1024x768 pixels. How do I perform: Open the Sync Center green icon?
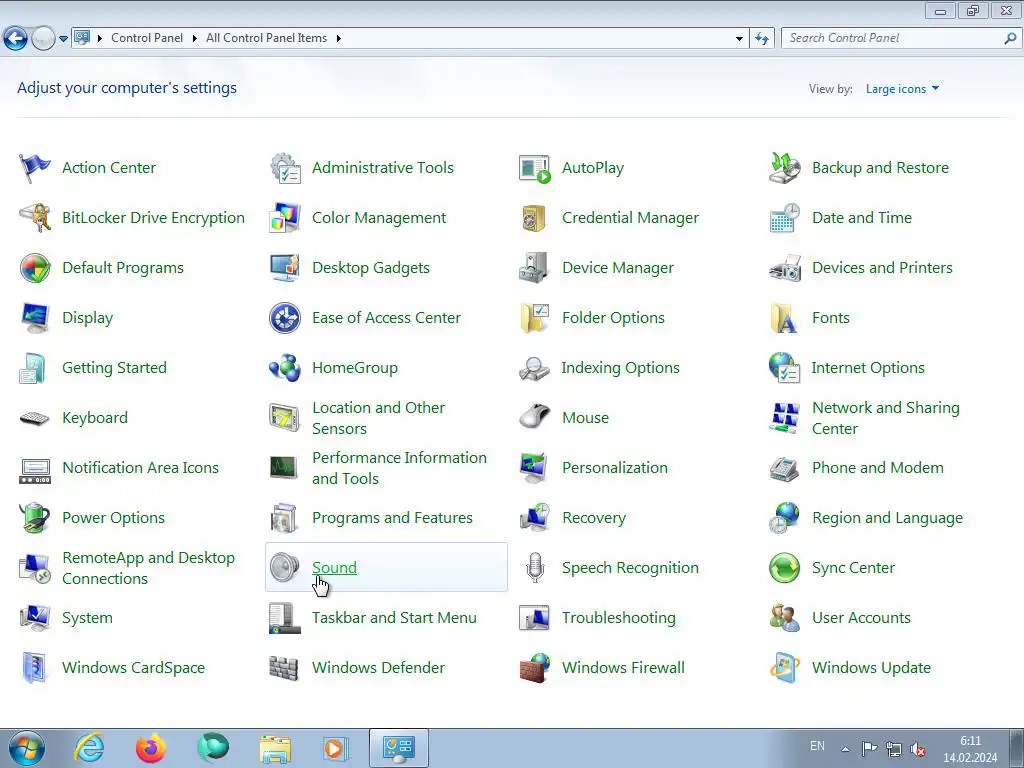pyautogui.click(x=784, y=568)
